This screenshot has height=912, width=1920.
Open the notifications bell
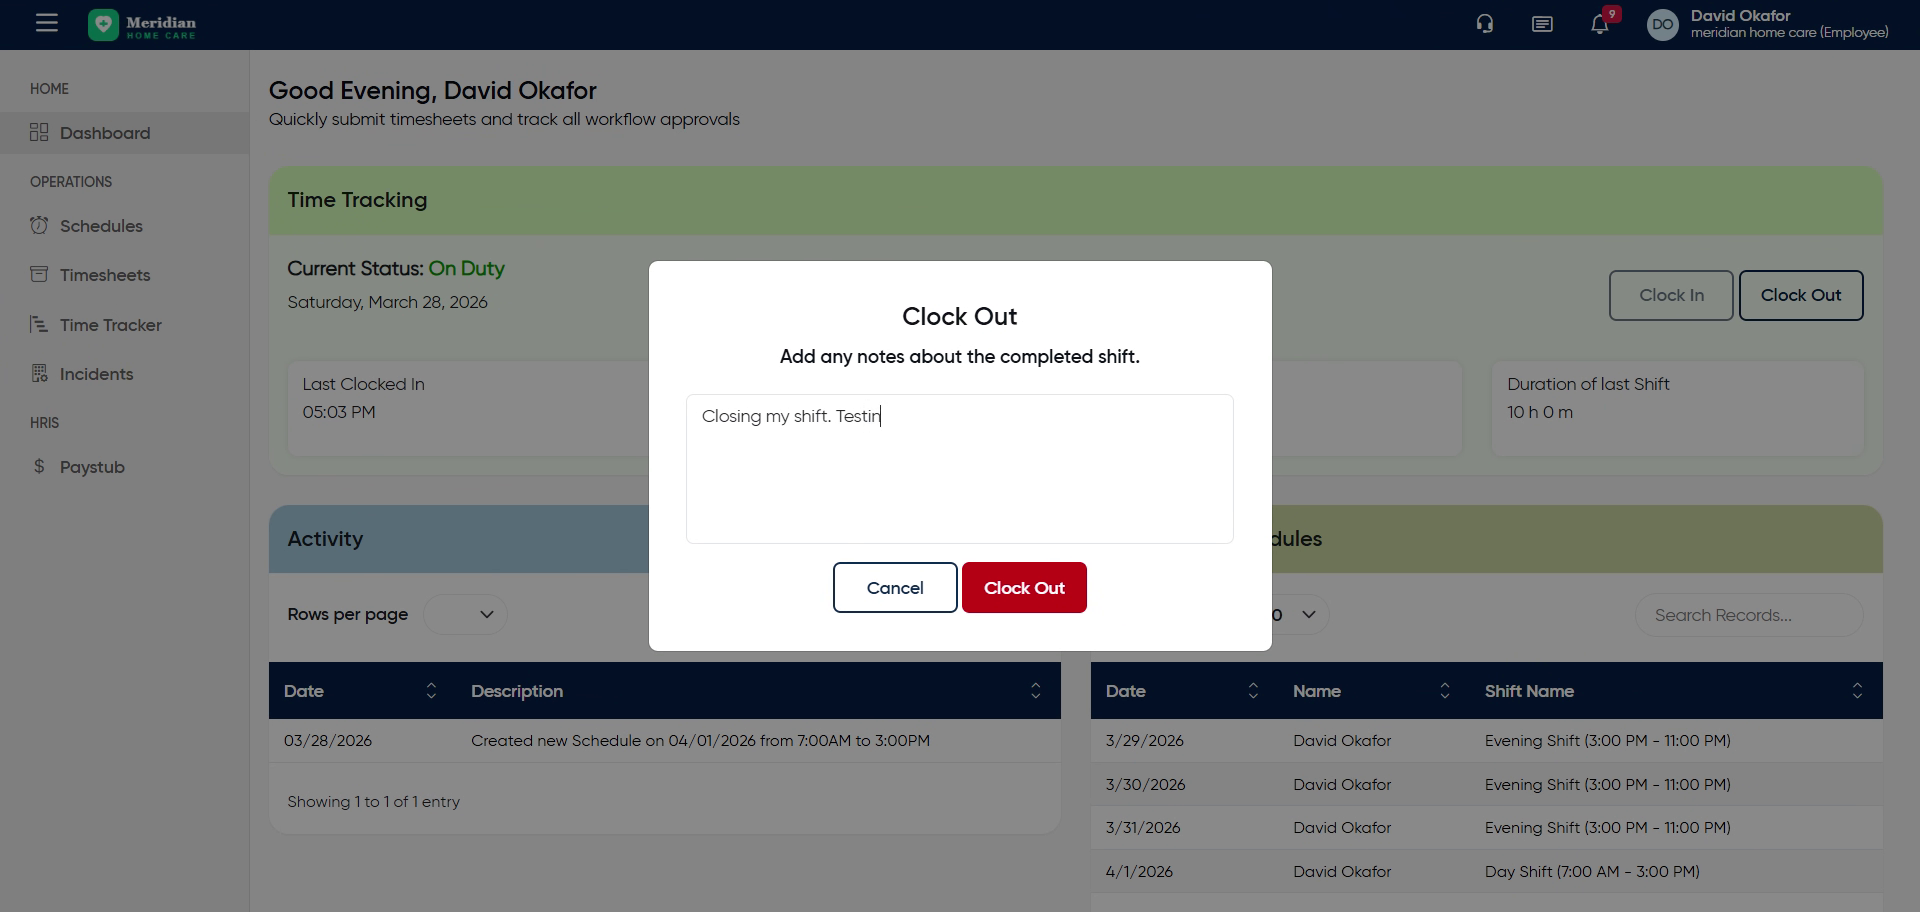[x=1600, y=25]
